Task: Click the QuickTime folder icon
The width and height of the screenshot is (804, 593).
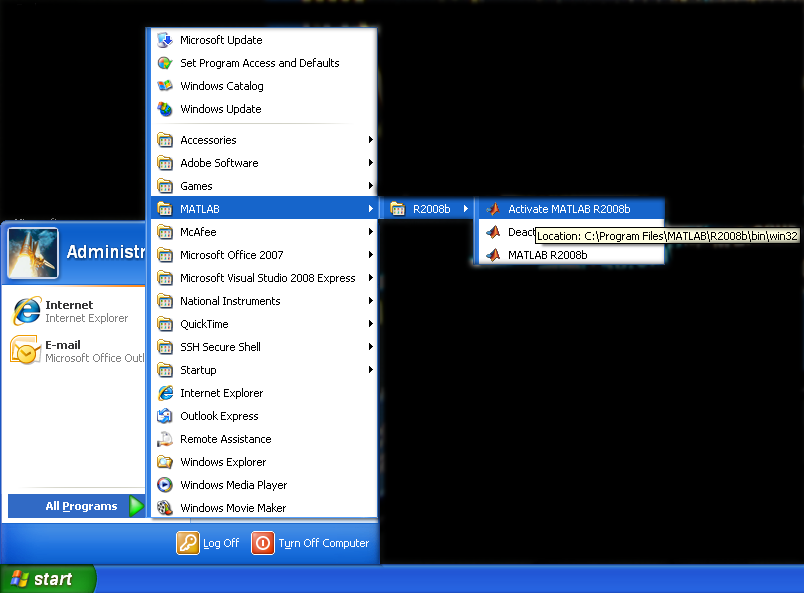Action: [x=165, y=324]
